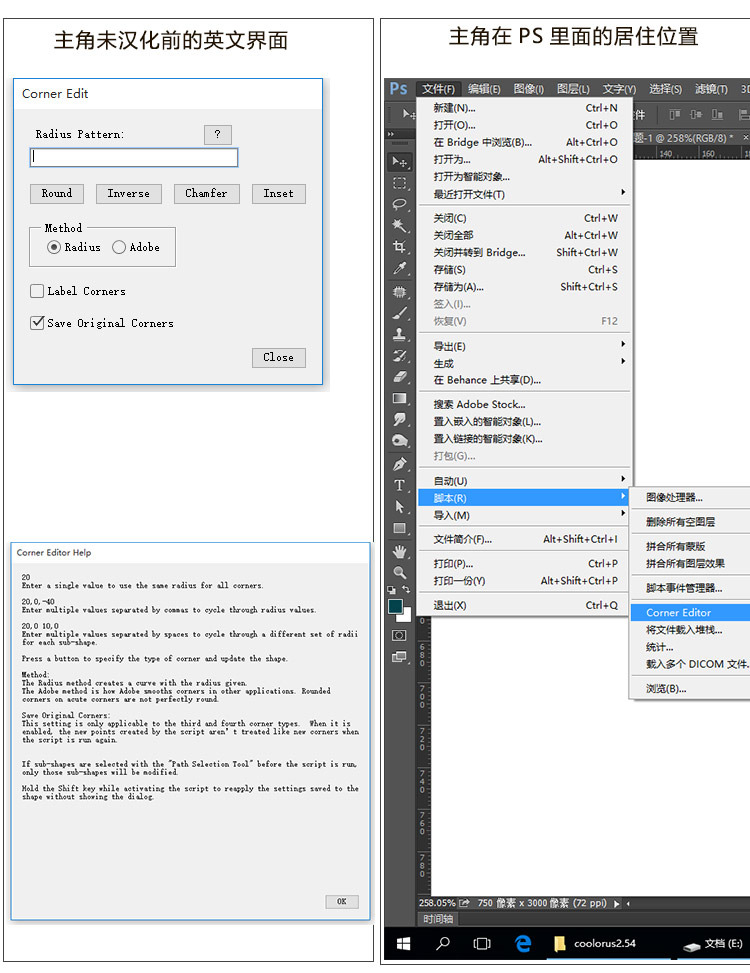The height and width of the screenshot is (973, 750).
Task: Open the 编辑(E) menu
Action: point(484,89)
